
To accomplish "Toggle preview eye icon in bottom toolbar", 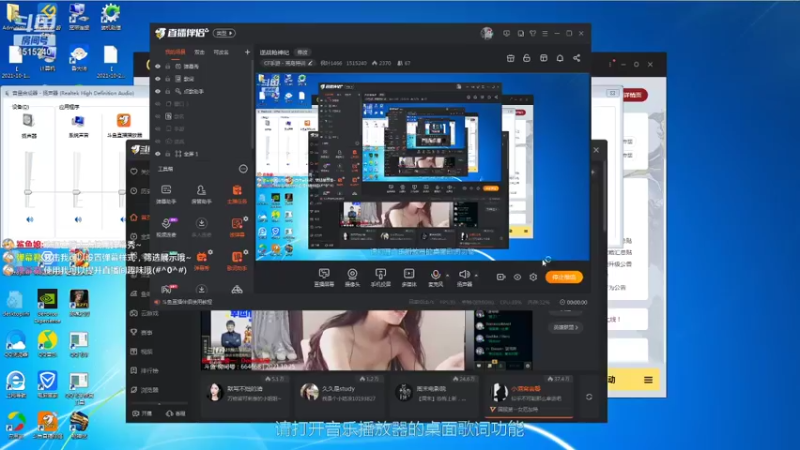I will 517,277.
